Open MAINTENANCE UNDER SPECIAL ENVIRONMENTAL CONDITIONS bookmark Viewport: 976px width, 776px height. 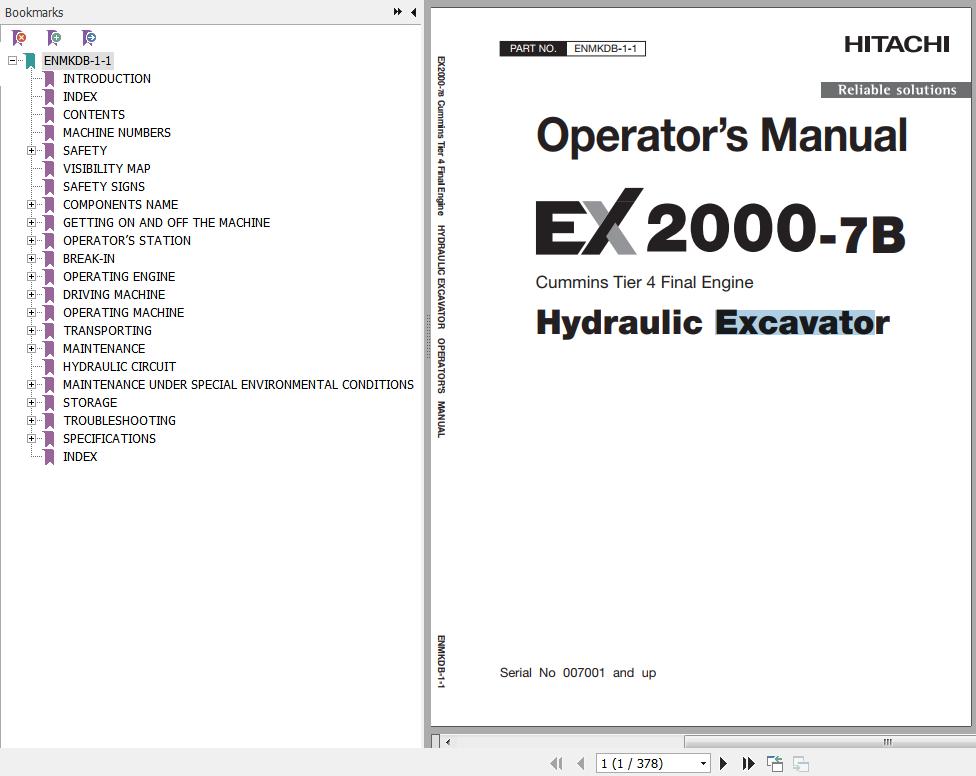pyautogui.click(x=238, y=385)
